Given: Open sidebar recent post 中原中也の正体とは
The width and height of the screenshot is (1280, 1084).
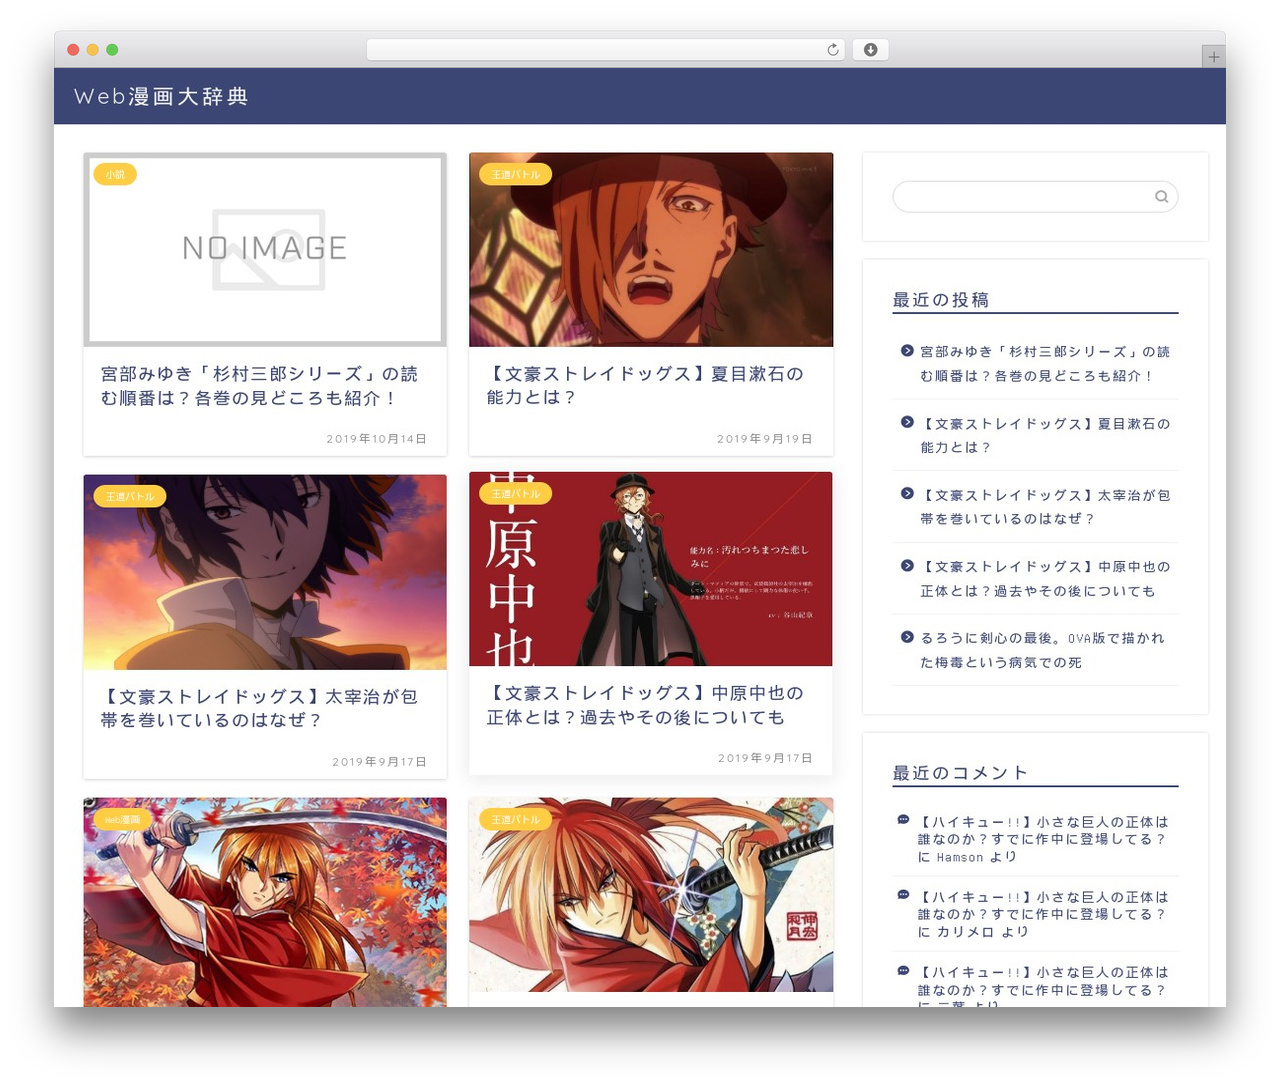Looking at the screenshot, I should tap(1045, 578).
